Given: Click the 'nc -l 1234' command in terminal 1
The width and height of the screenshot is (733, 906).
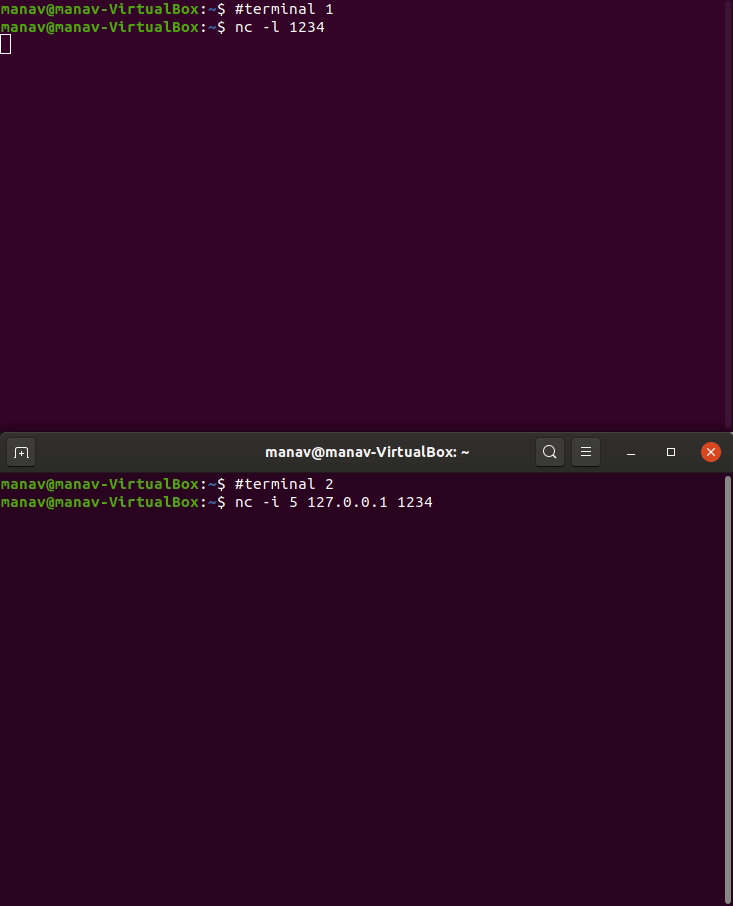Looking at the screenshot, I should click(280, 27).
